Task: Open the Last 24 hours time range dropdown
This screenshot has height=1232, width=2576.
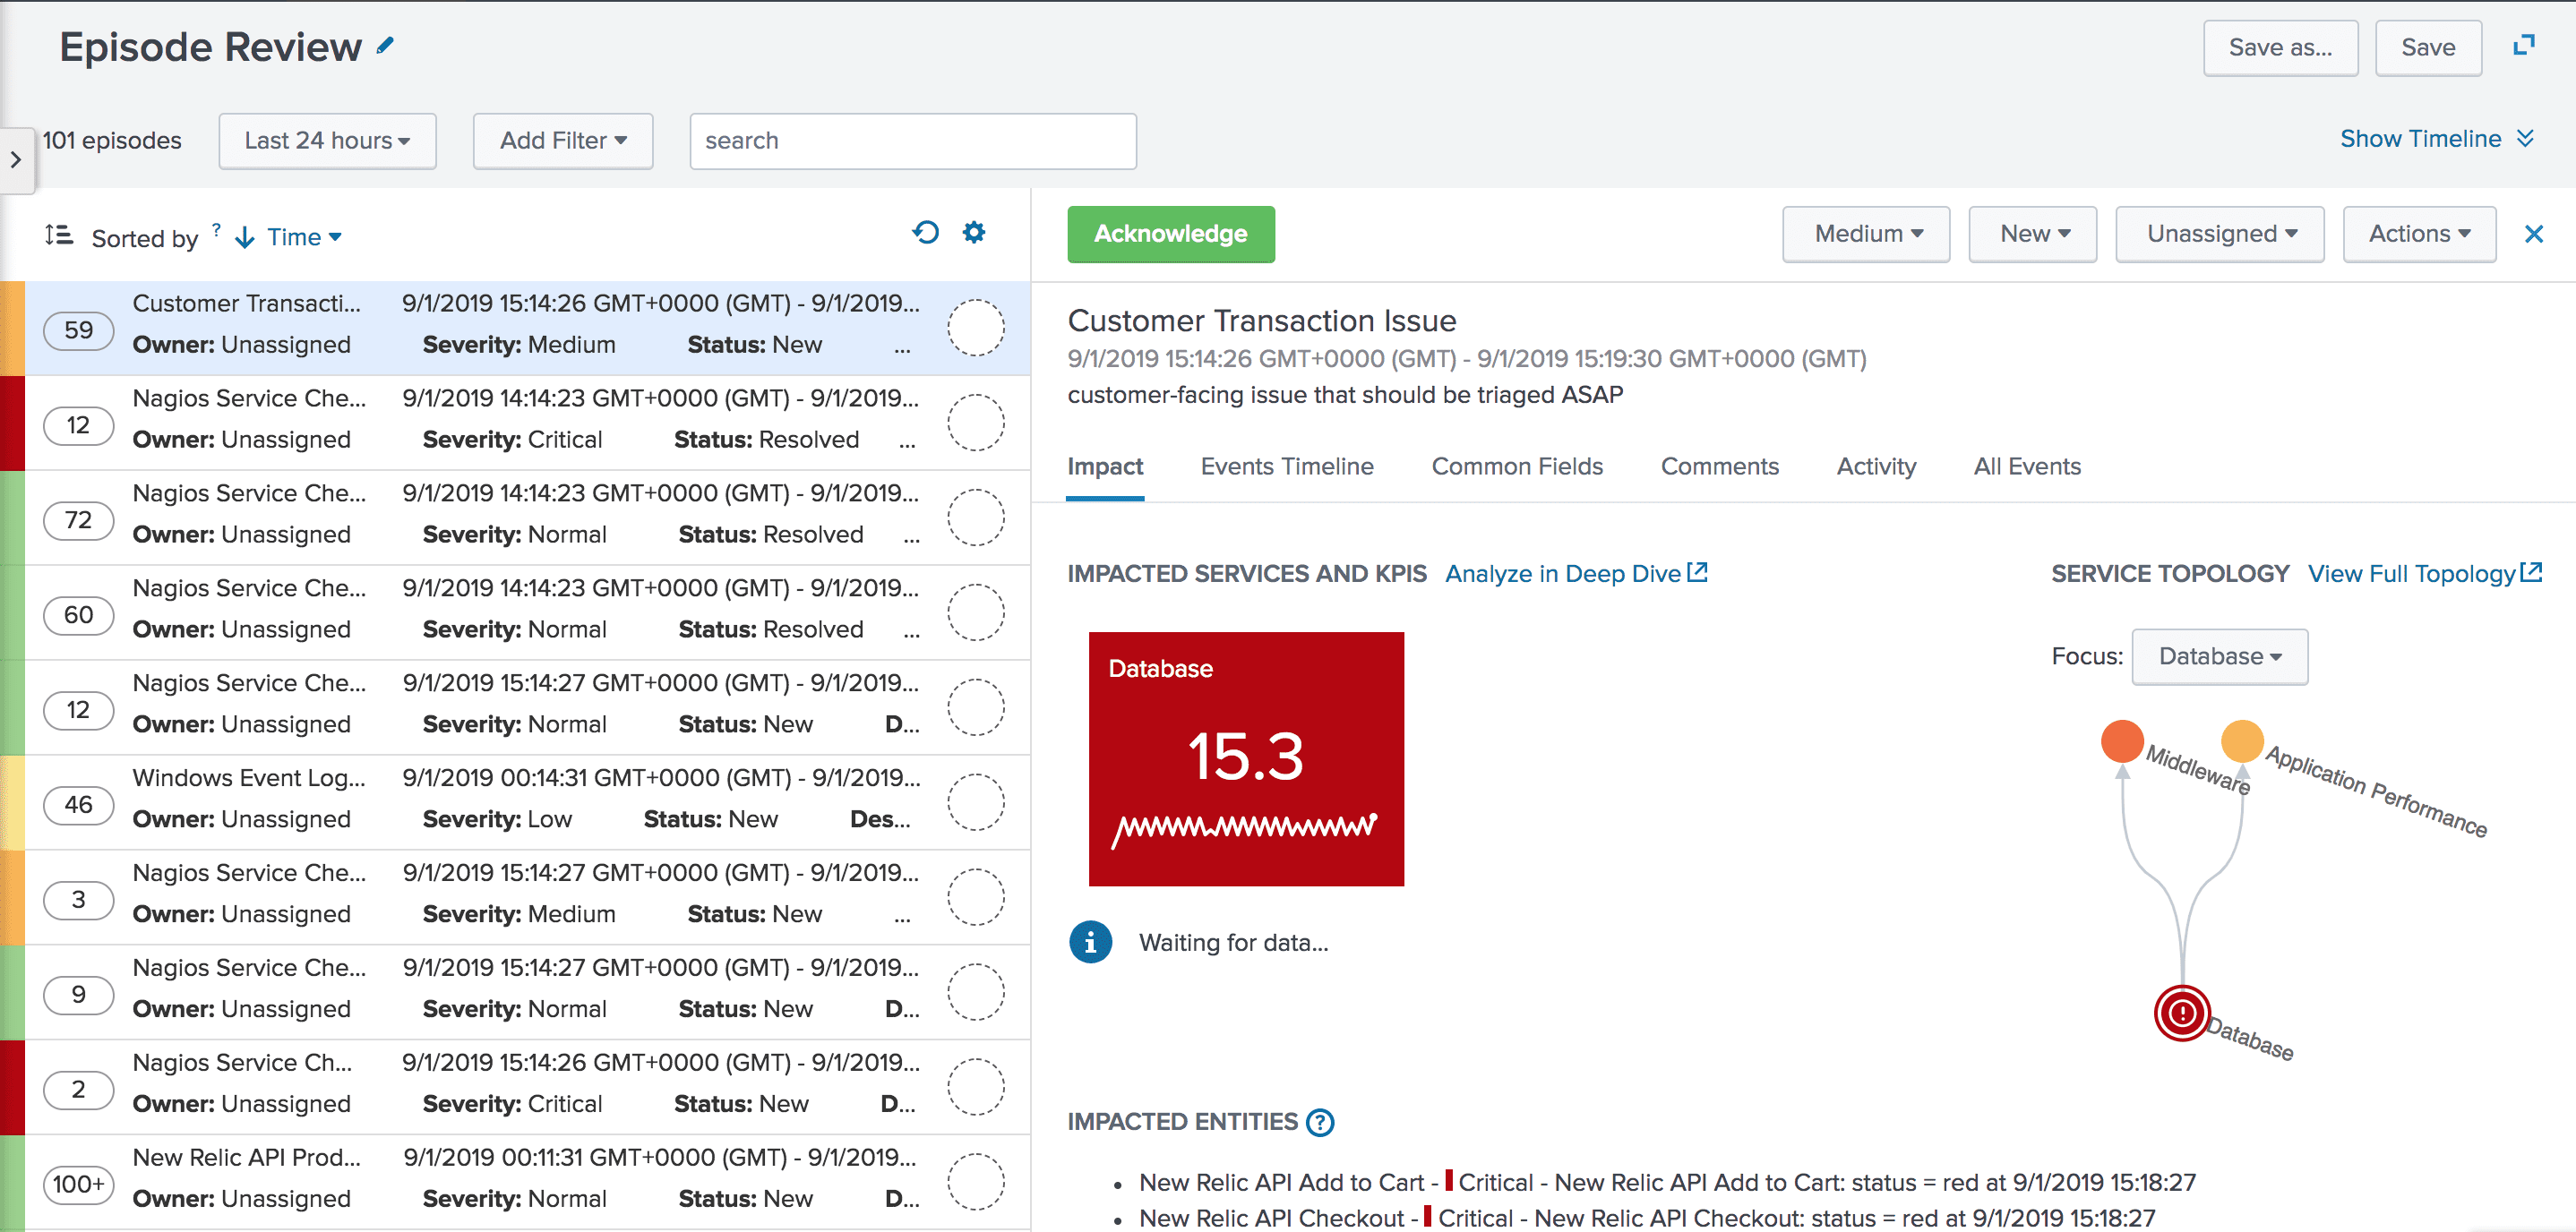Action: click(x=327, y=141)
